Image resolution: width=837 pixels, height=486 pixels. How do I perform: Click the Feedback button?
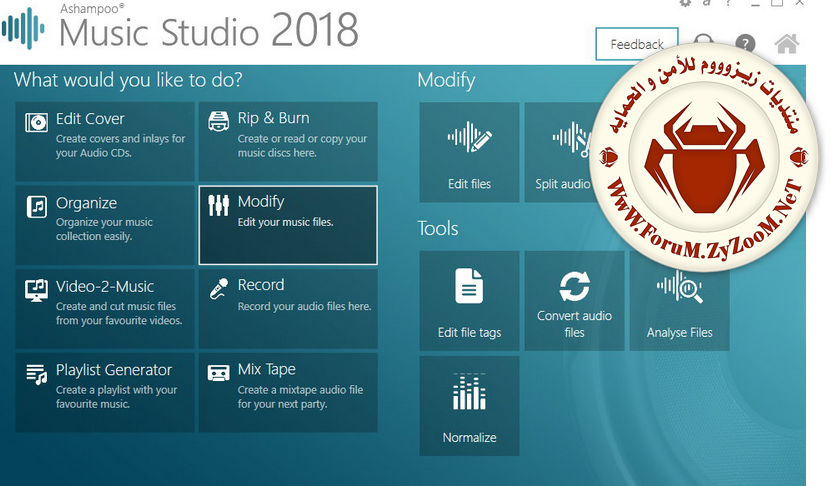pos(637,44)
